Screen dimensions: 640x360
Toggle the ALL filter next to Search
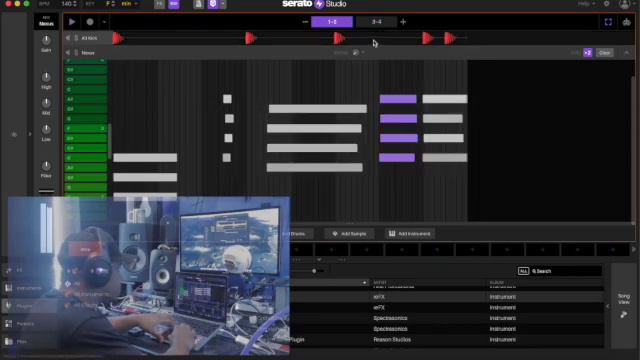(x=523, y=271)
